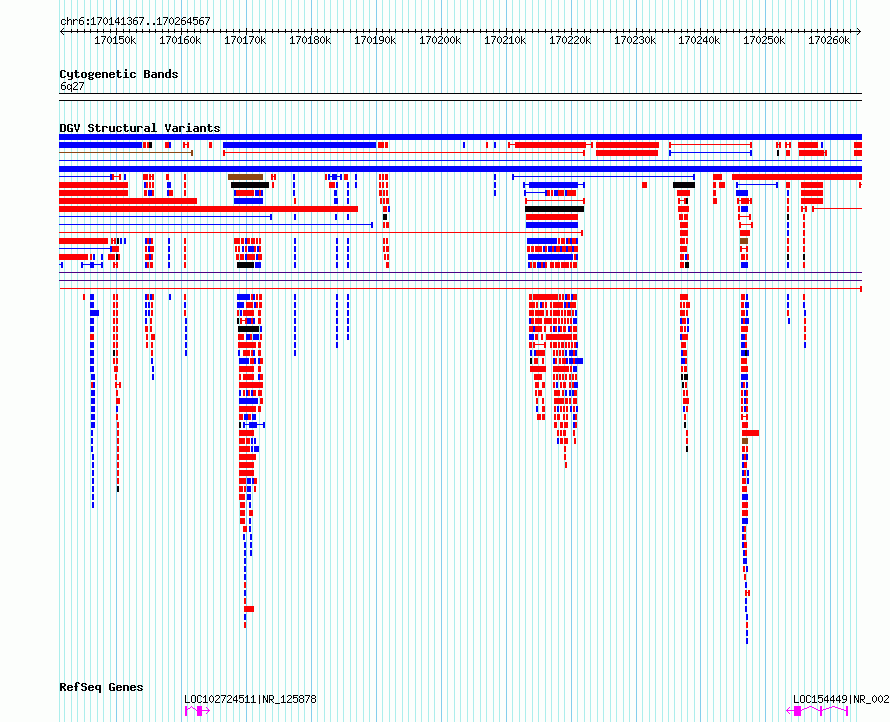The height and width of the screenshot is (722, 890).
Task: Open the DGV Structural Variants track title
Action: tap(140, 128)
